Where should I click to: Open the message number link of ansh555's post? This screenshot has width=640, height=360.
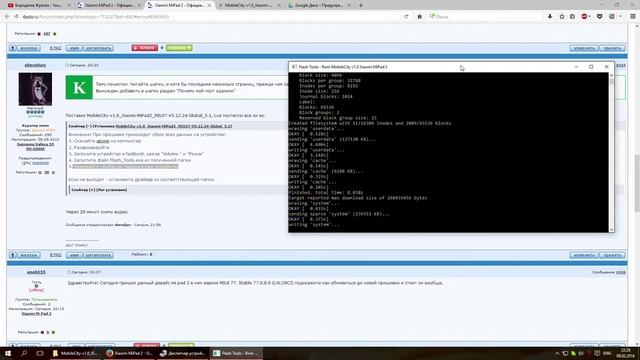[621, 272]
